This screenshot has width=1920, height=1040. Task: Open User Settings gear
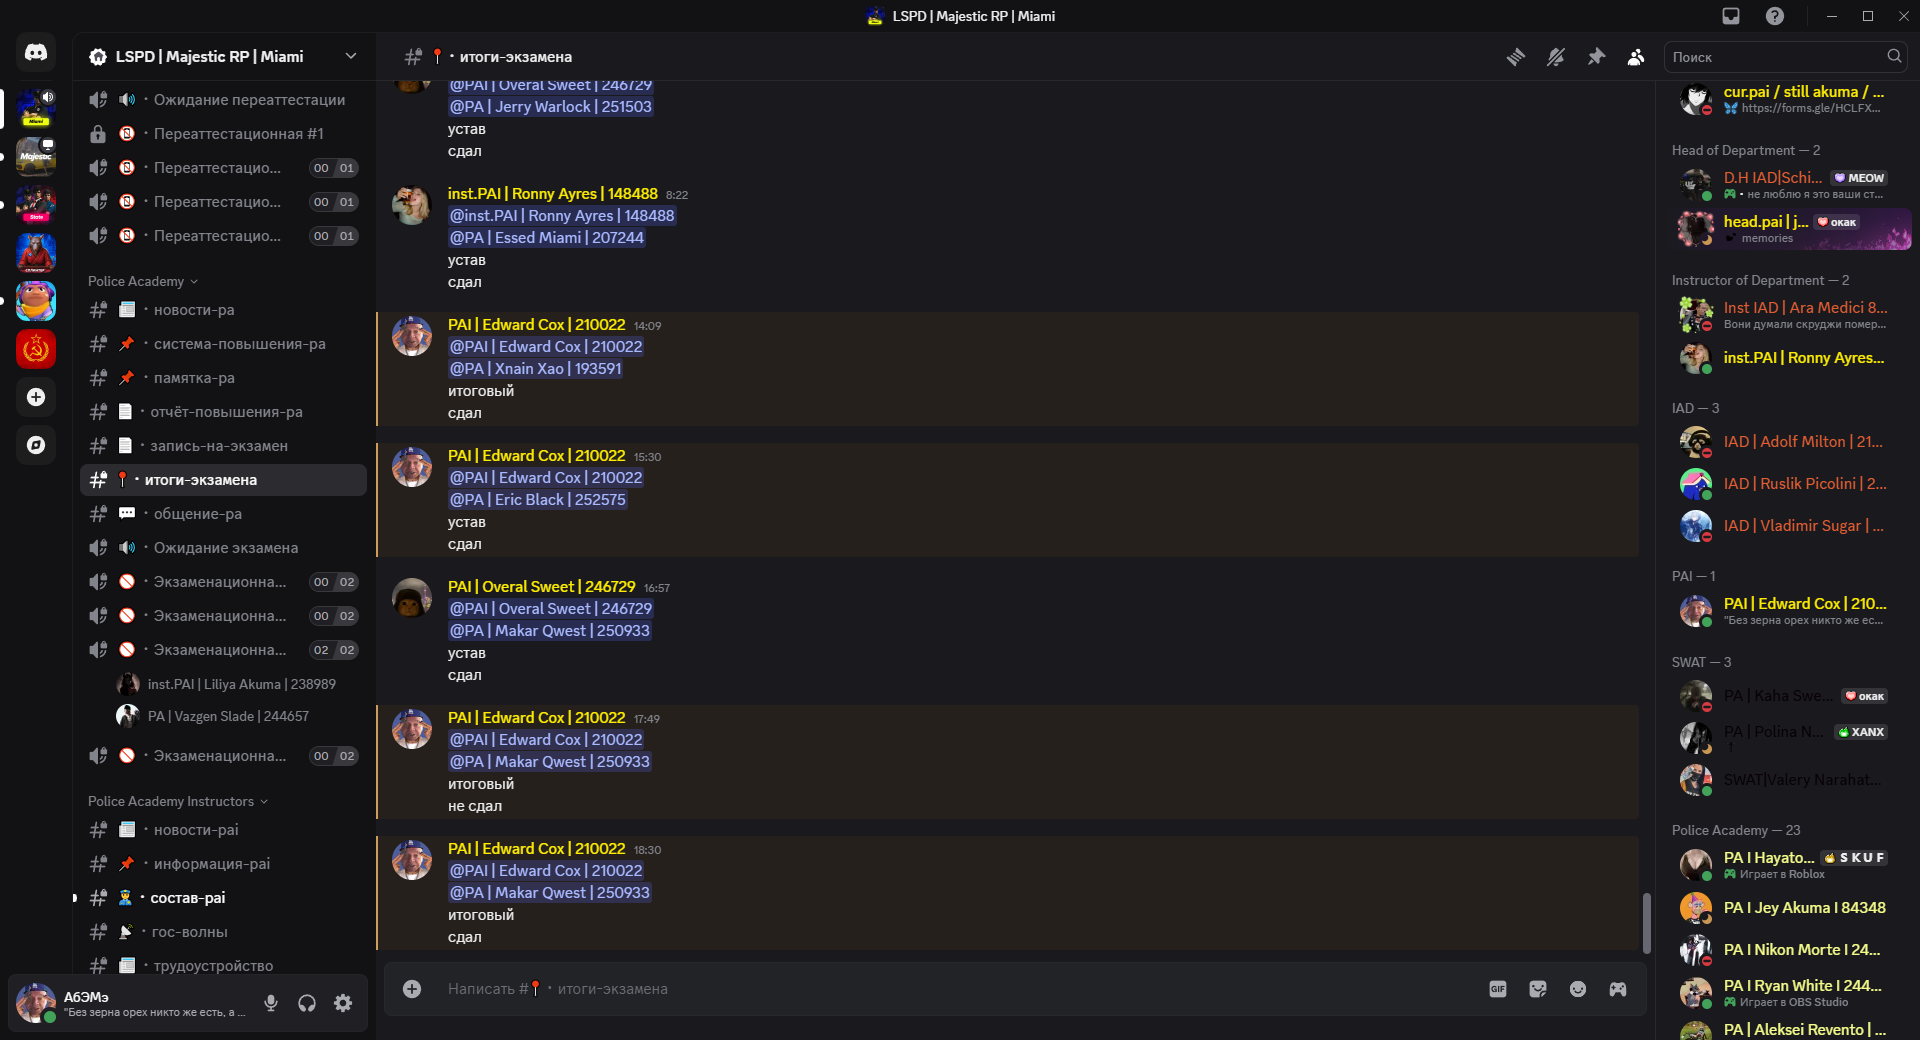click(343, 1003)
